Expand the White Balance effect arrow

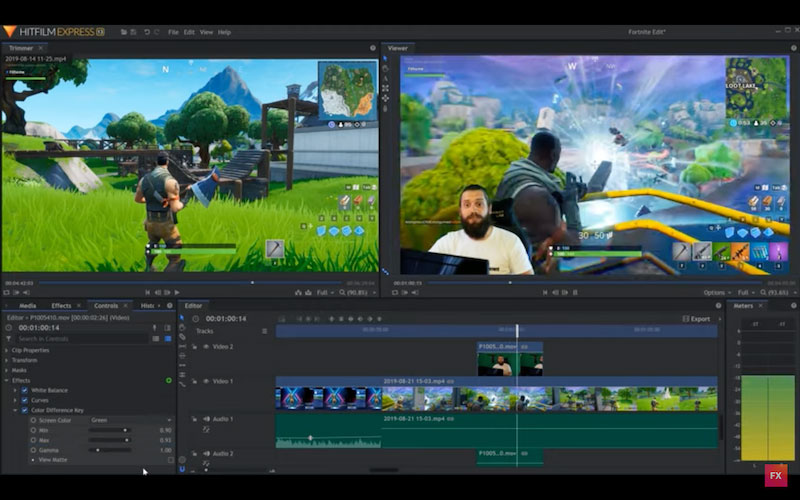(x=15, y=390)
